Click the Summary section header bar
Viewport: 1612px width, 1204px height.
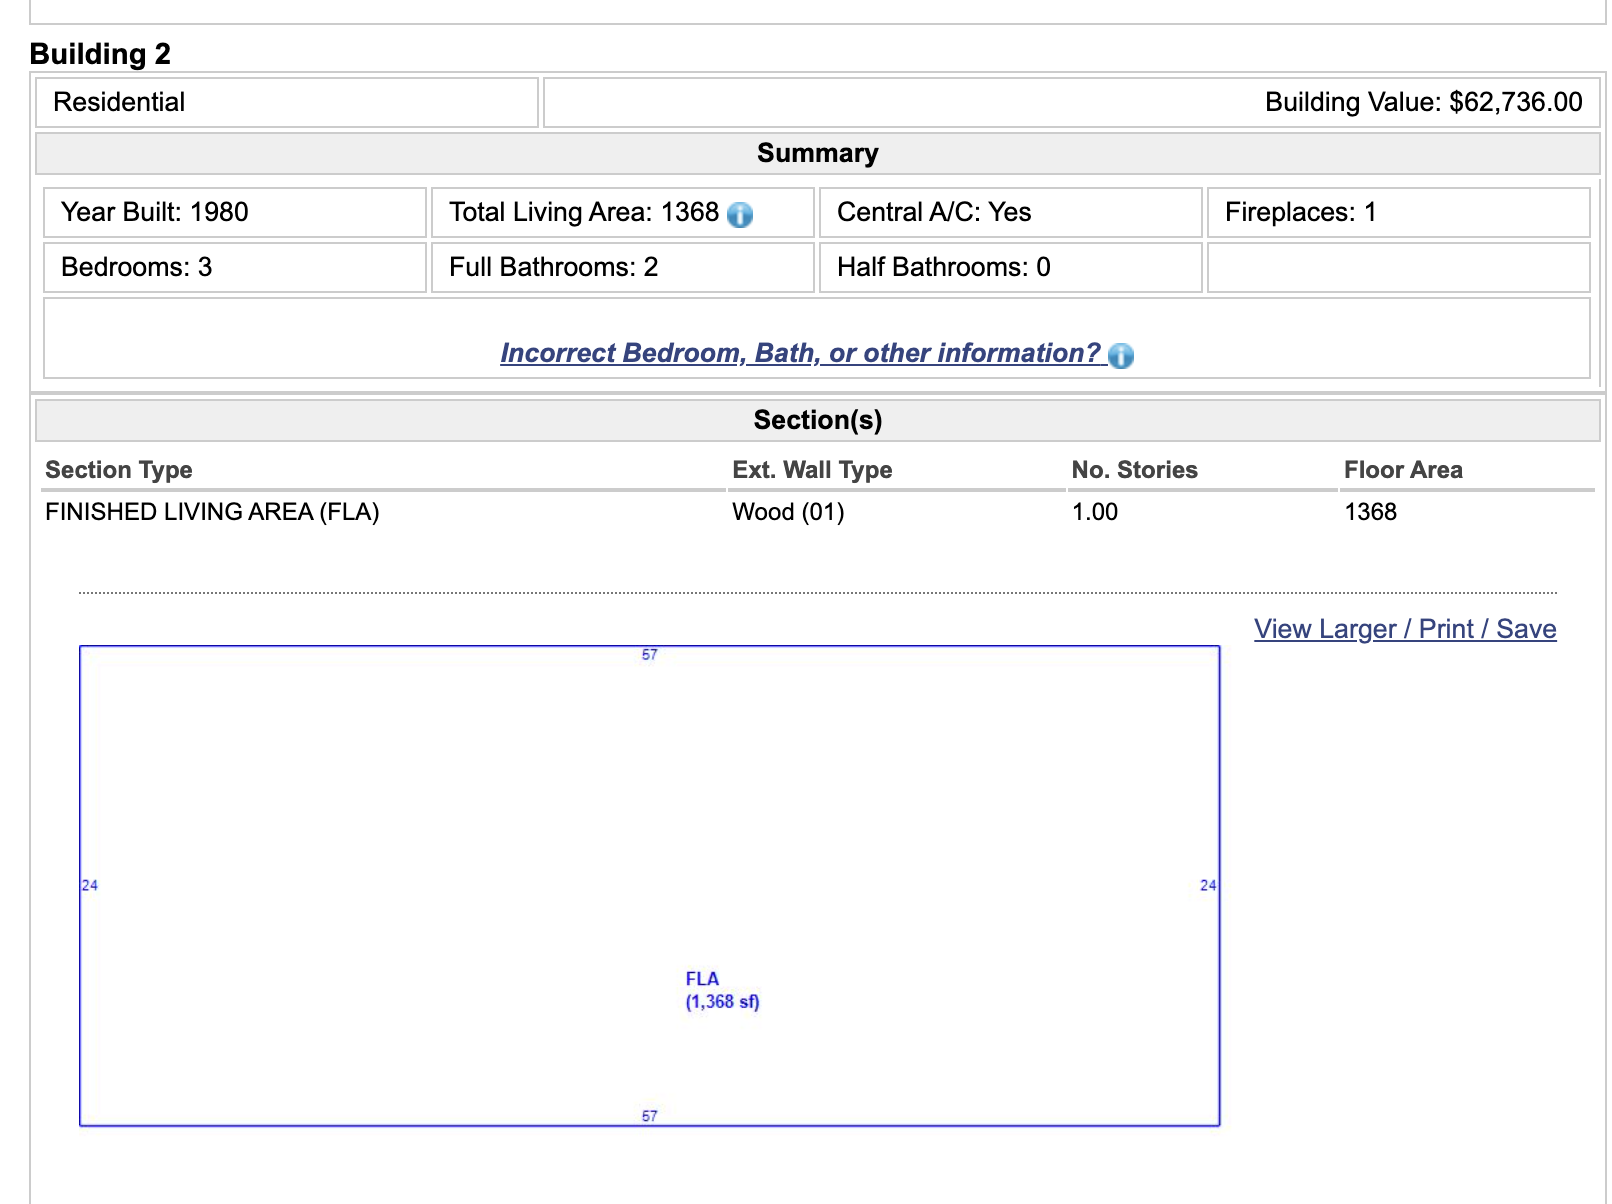click(817, 153)
